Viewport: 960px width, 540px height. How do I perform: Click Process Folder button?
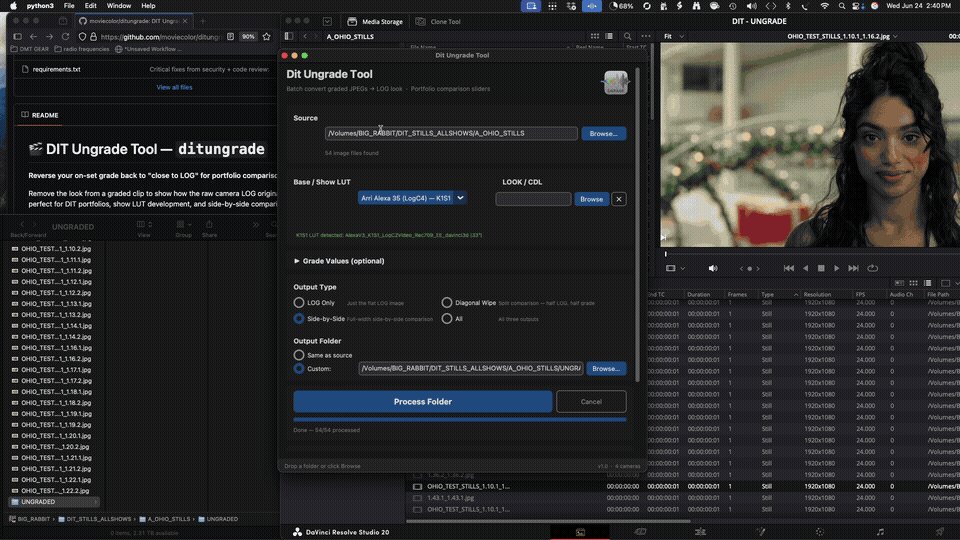[422, 402]
